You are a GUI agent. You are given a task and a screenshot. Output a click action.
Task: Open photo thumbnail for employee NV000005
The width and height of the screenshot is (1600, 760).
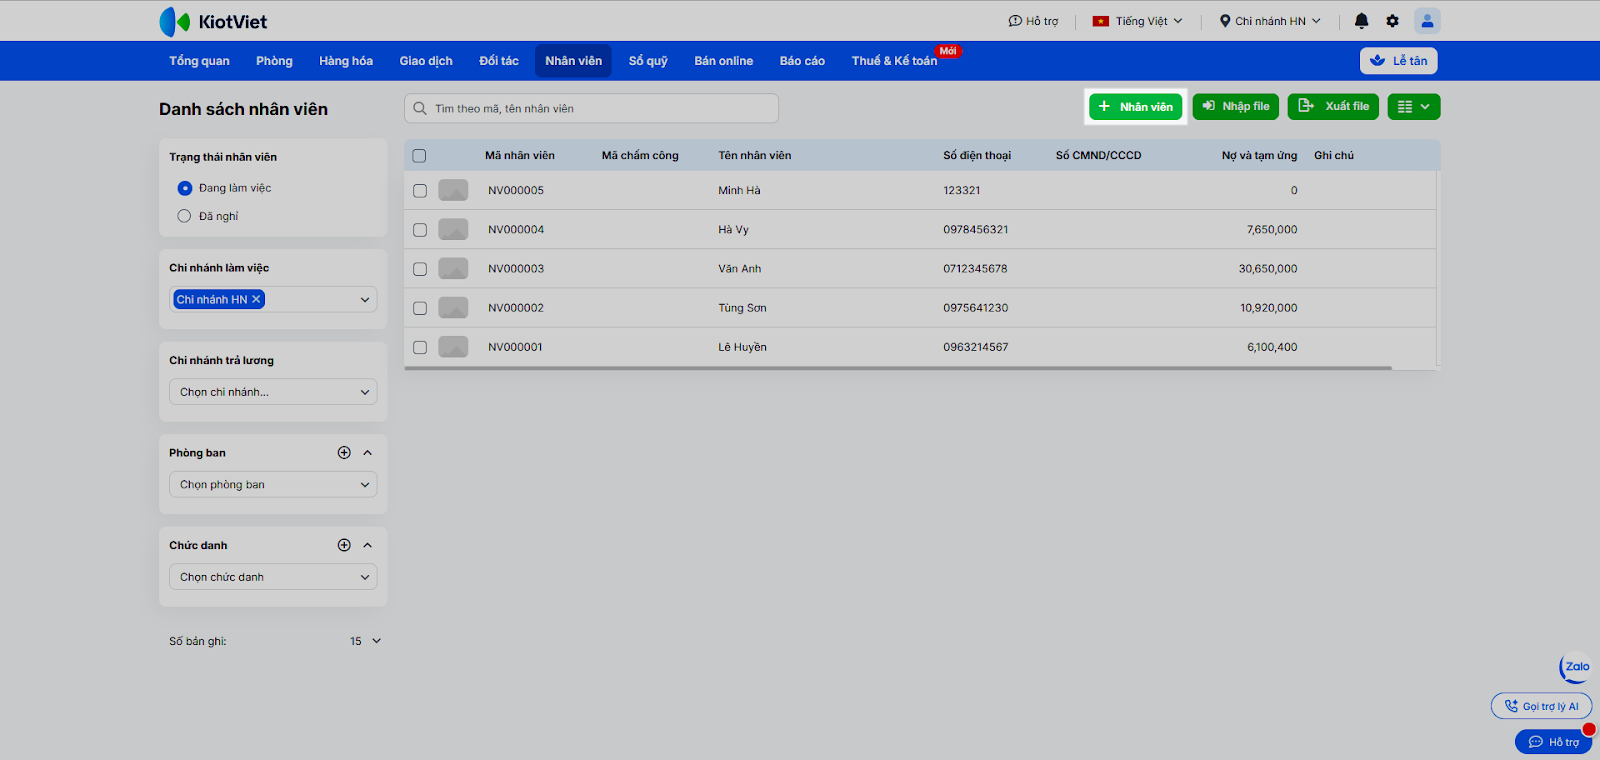(453, 190)
